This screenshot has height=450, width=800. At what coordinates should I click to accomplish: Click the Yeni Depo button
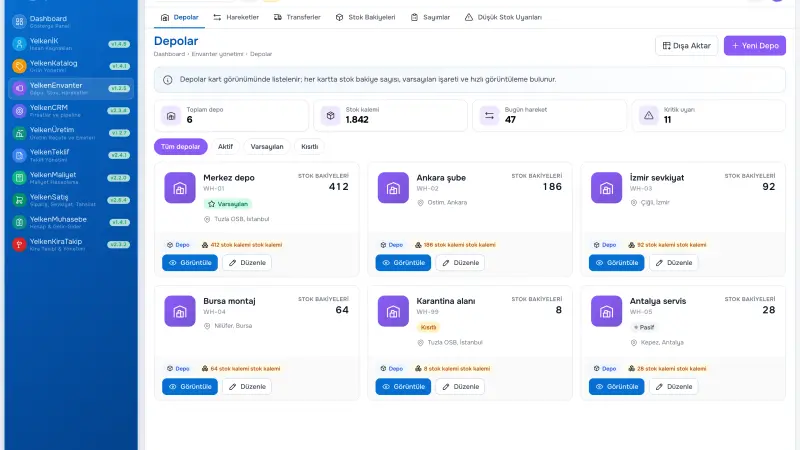755,45
